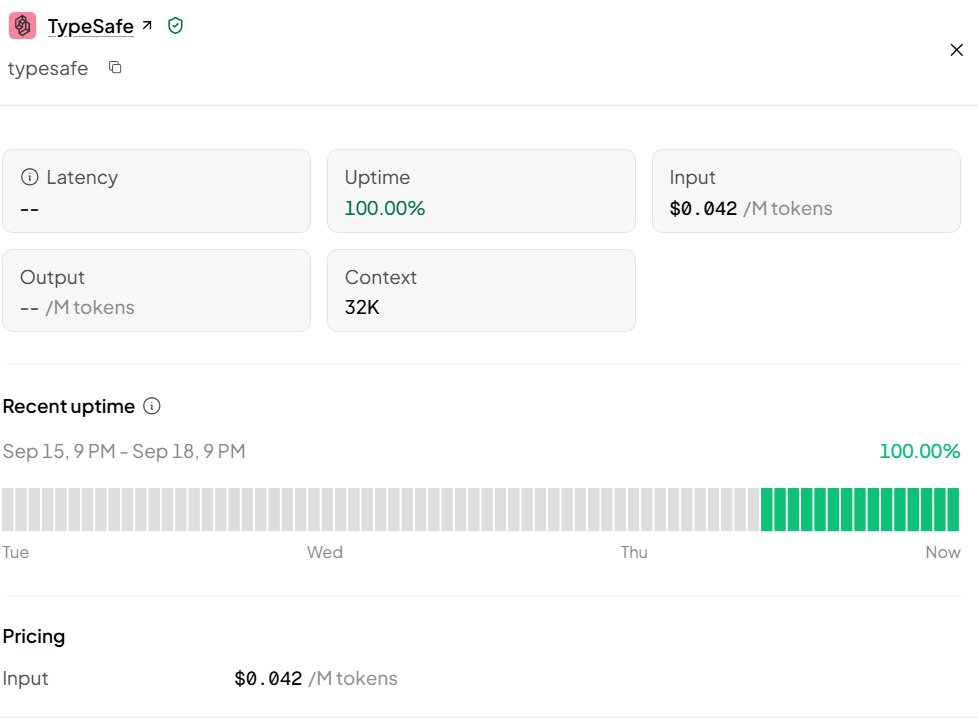Select the $0.042 Input card value
978x718 pixels.
[704, 208]
